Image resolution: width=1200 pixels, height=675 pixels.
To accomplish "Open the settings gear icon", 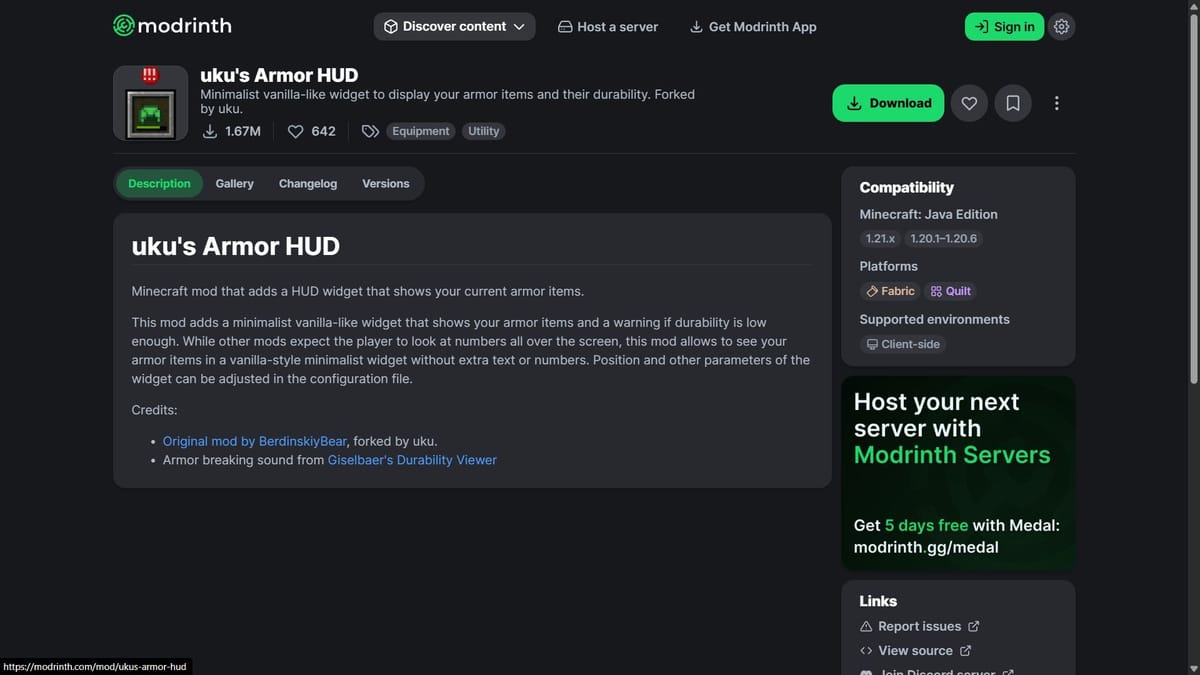I will pyautogui.click(x=1062, y=27).
